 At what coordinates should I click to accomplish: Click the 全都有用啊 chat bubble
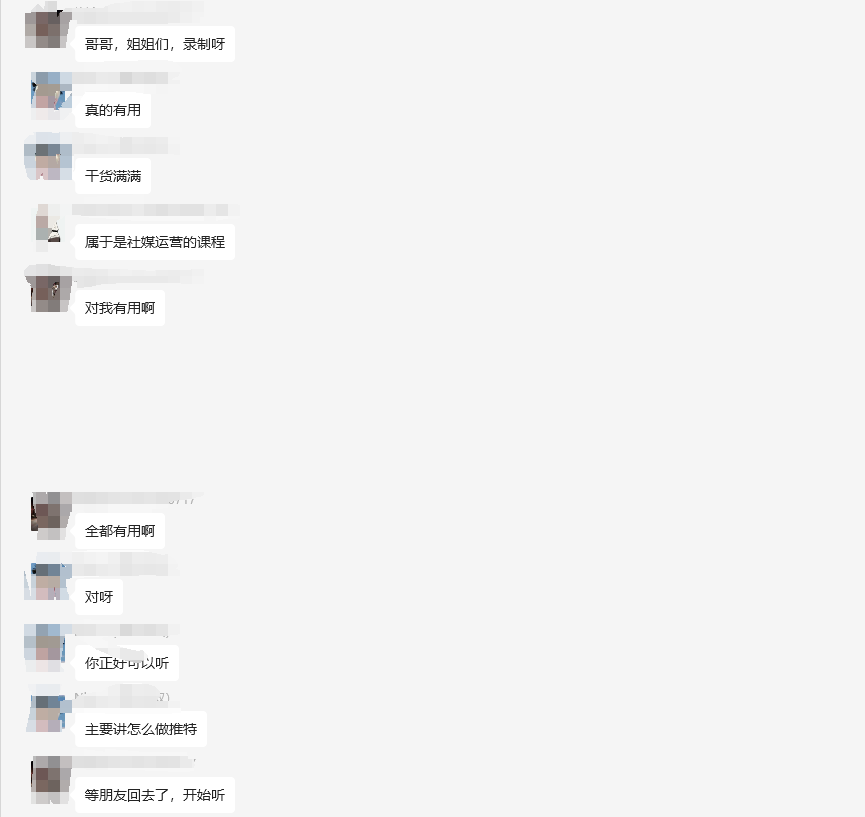pyautogui.click(x=120, y=531)
